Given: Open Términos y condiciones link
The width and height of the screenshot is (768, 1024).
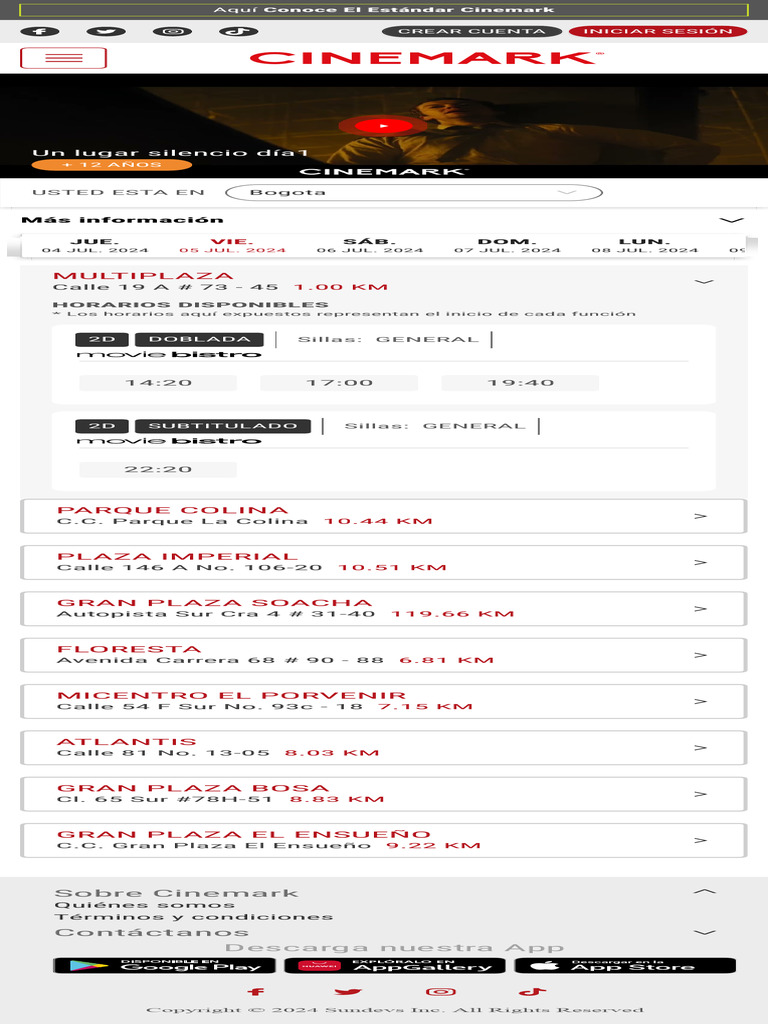Looking at the screenshot, I should coord(194,917).
